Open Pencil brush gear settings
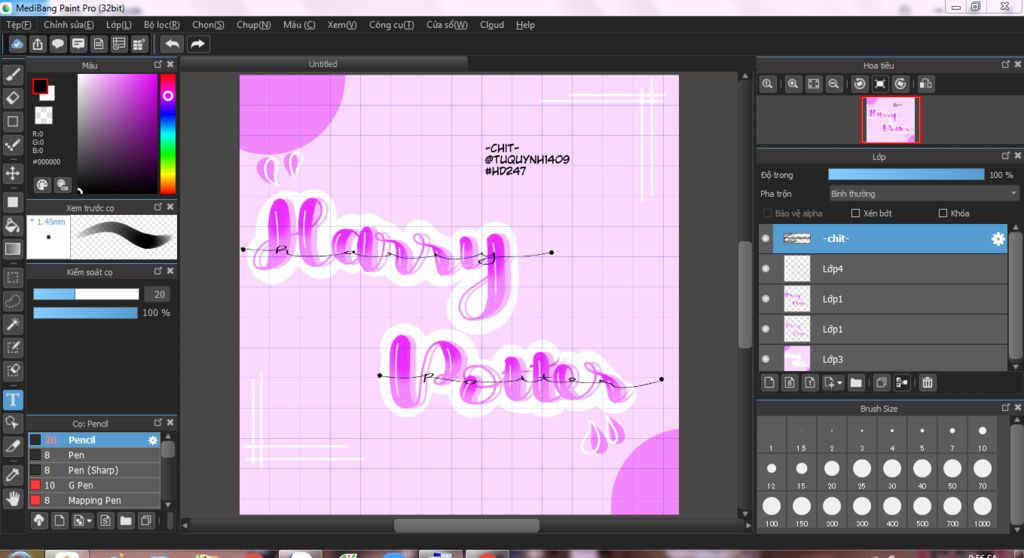Image resolution: width=1024 pixels, height=558 pixels. click(153, 440)
